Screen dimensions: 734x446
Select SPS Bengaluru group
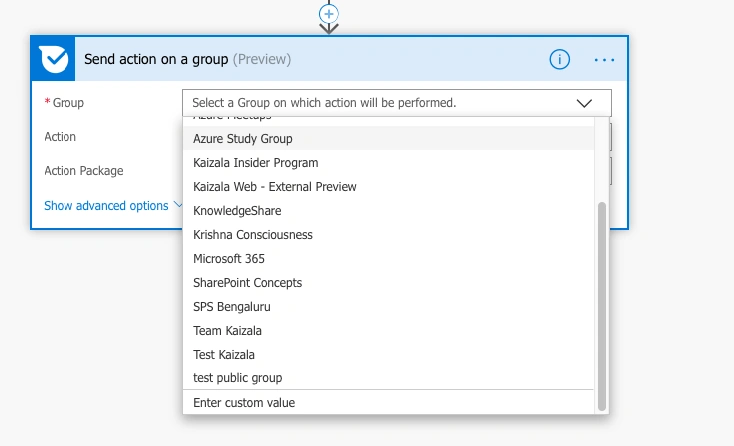pos(389,307)
